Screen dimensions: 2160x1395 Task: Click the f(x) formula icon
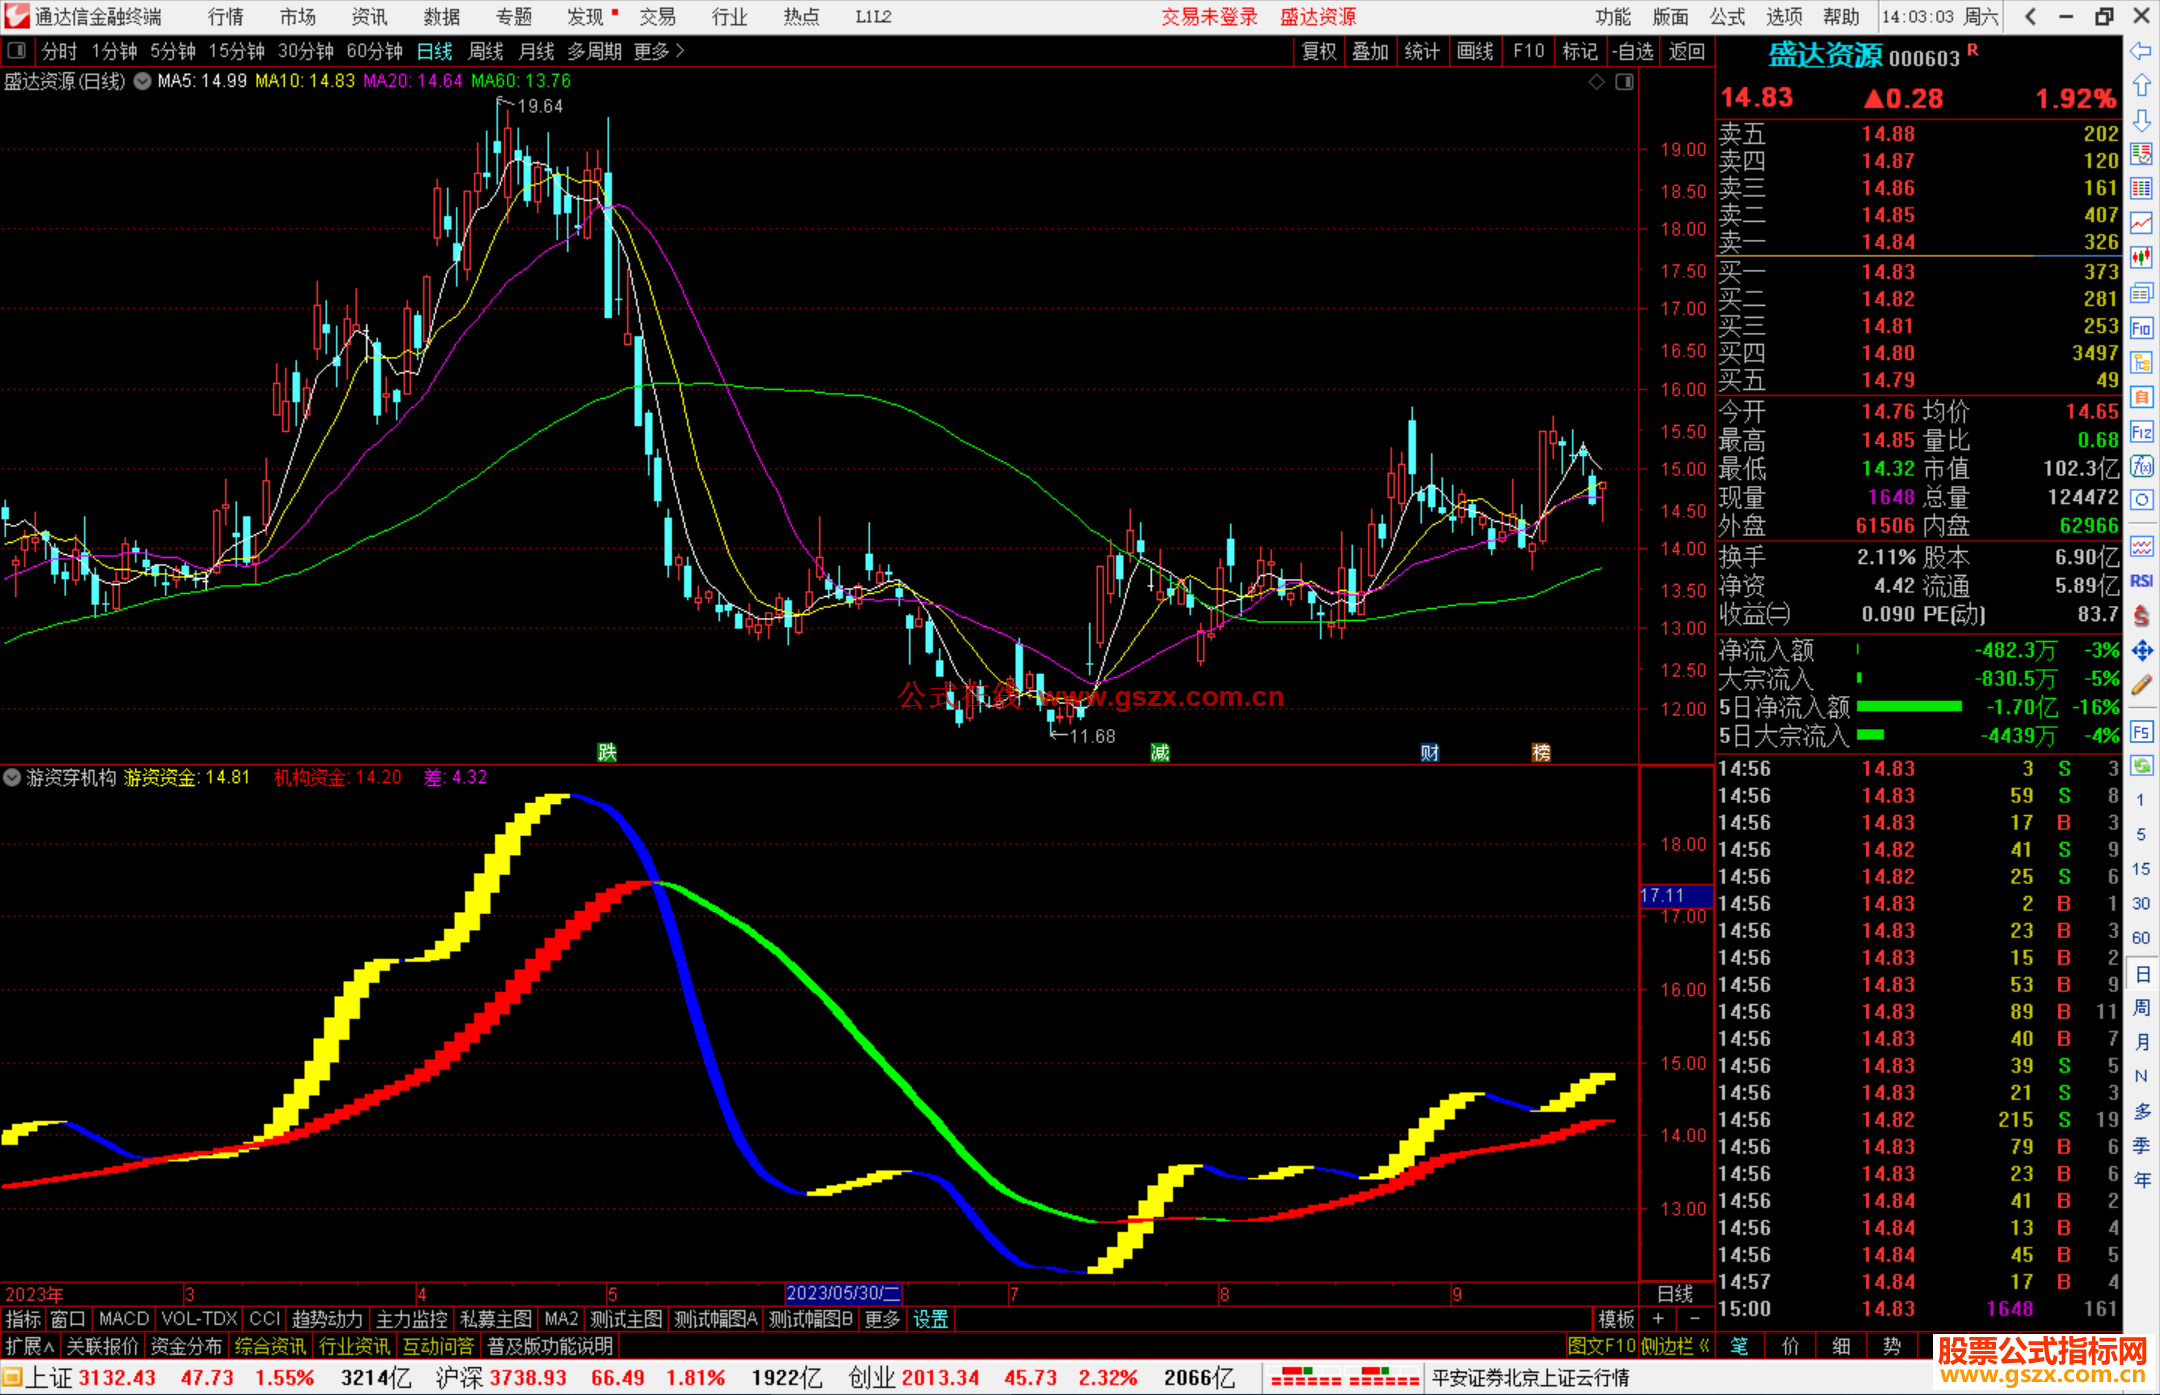tap(2141, 467)
